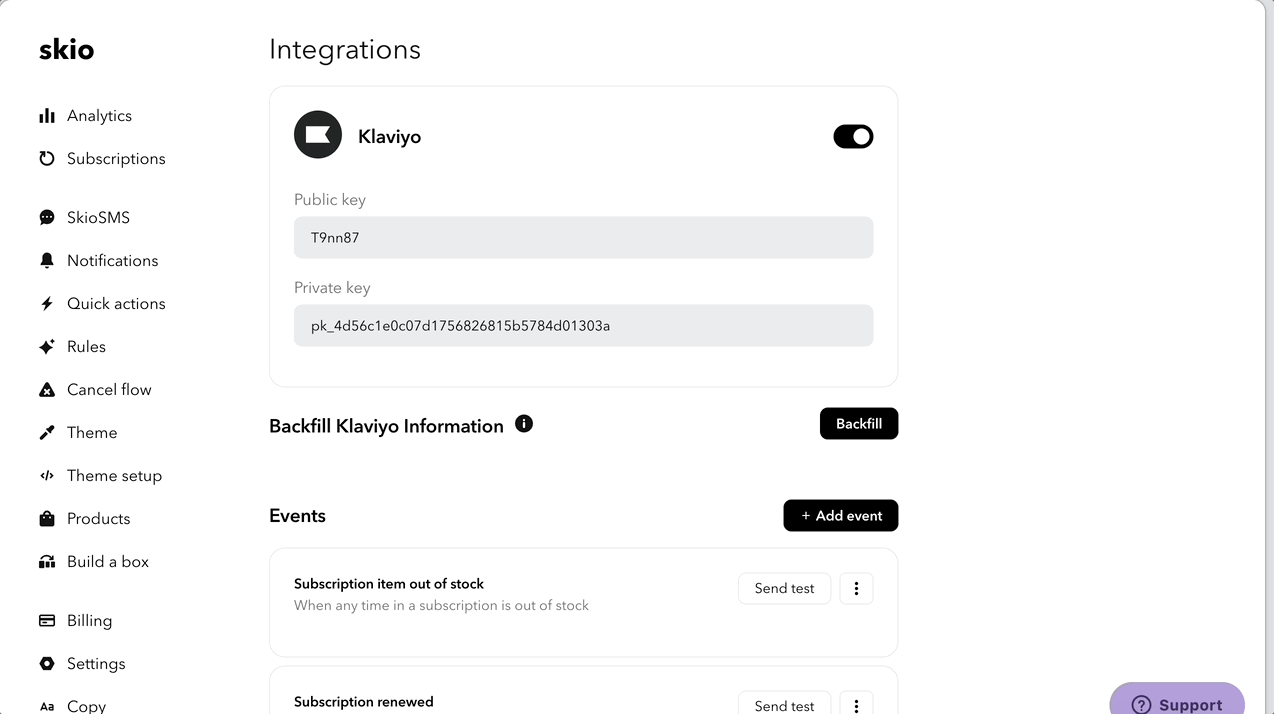
Task: Click the skio logo
Action: pos(66,48)
